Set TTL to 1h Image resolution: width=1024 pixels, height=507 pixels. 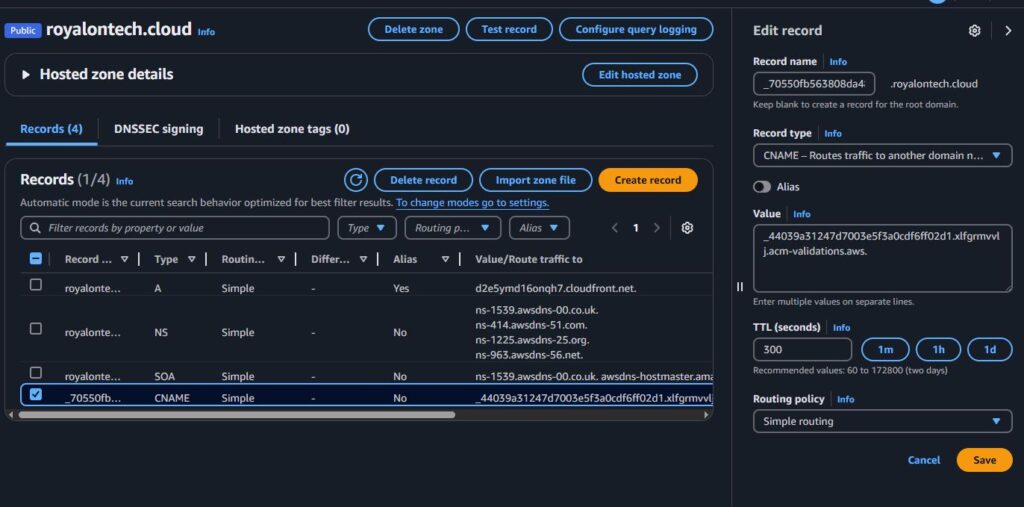pos(938,350)
